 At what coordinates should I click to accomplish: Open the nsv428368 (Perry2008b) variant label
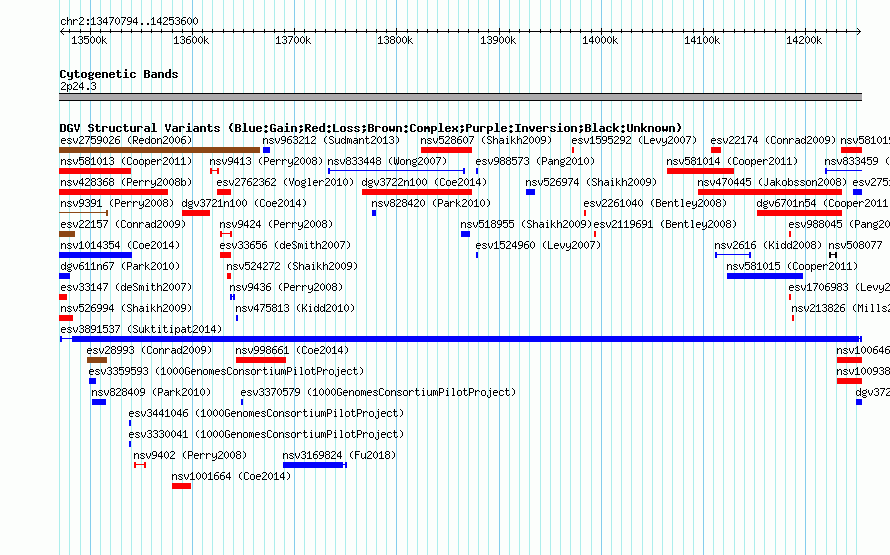point(126,182)
